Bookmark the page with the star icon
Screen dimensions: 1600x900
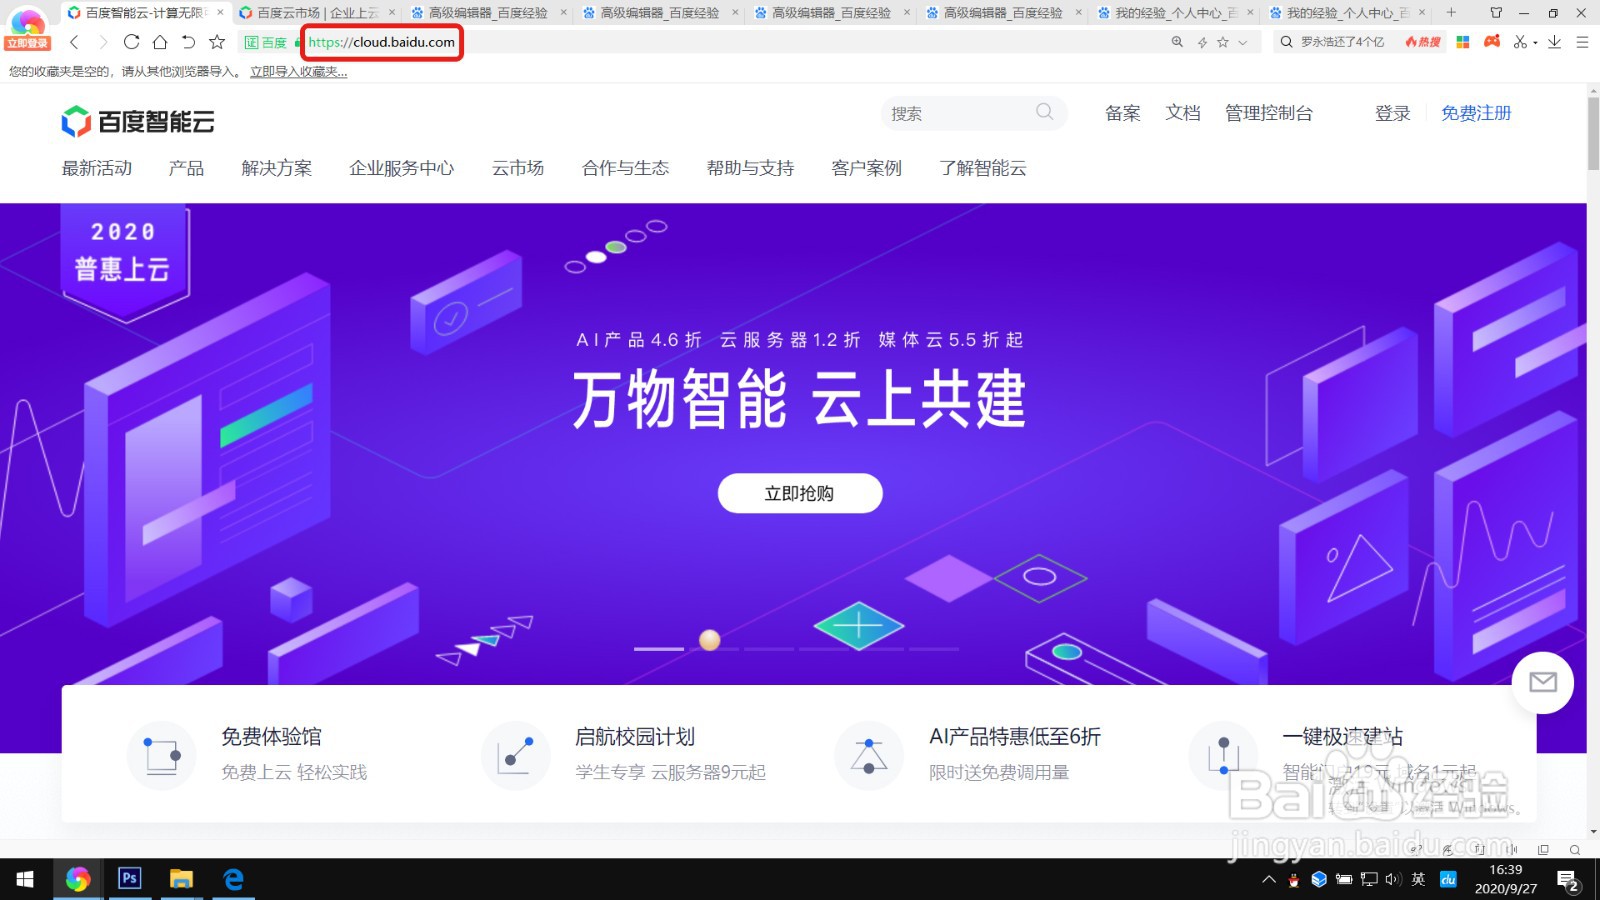click(x=1222, y=42)
